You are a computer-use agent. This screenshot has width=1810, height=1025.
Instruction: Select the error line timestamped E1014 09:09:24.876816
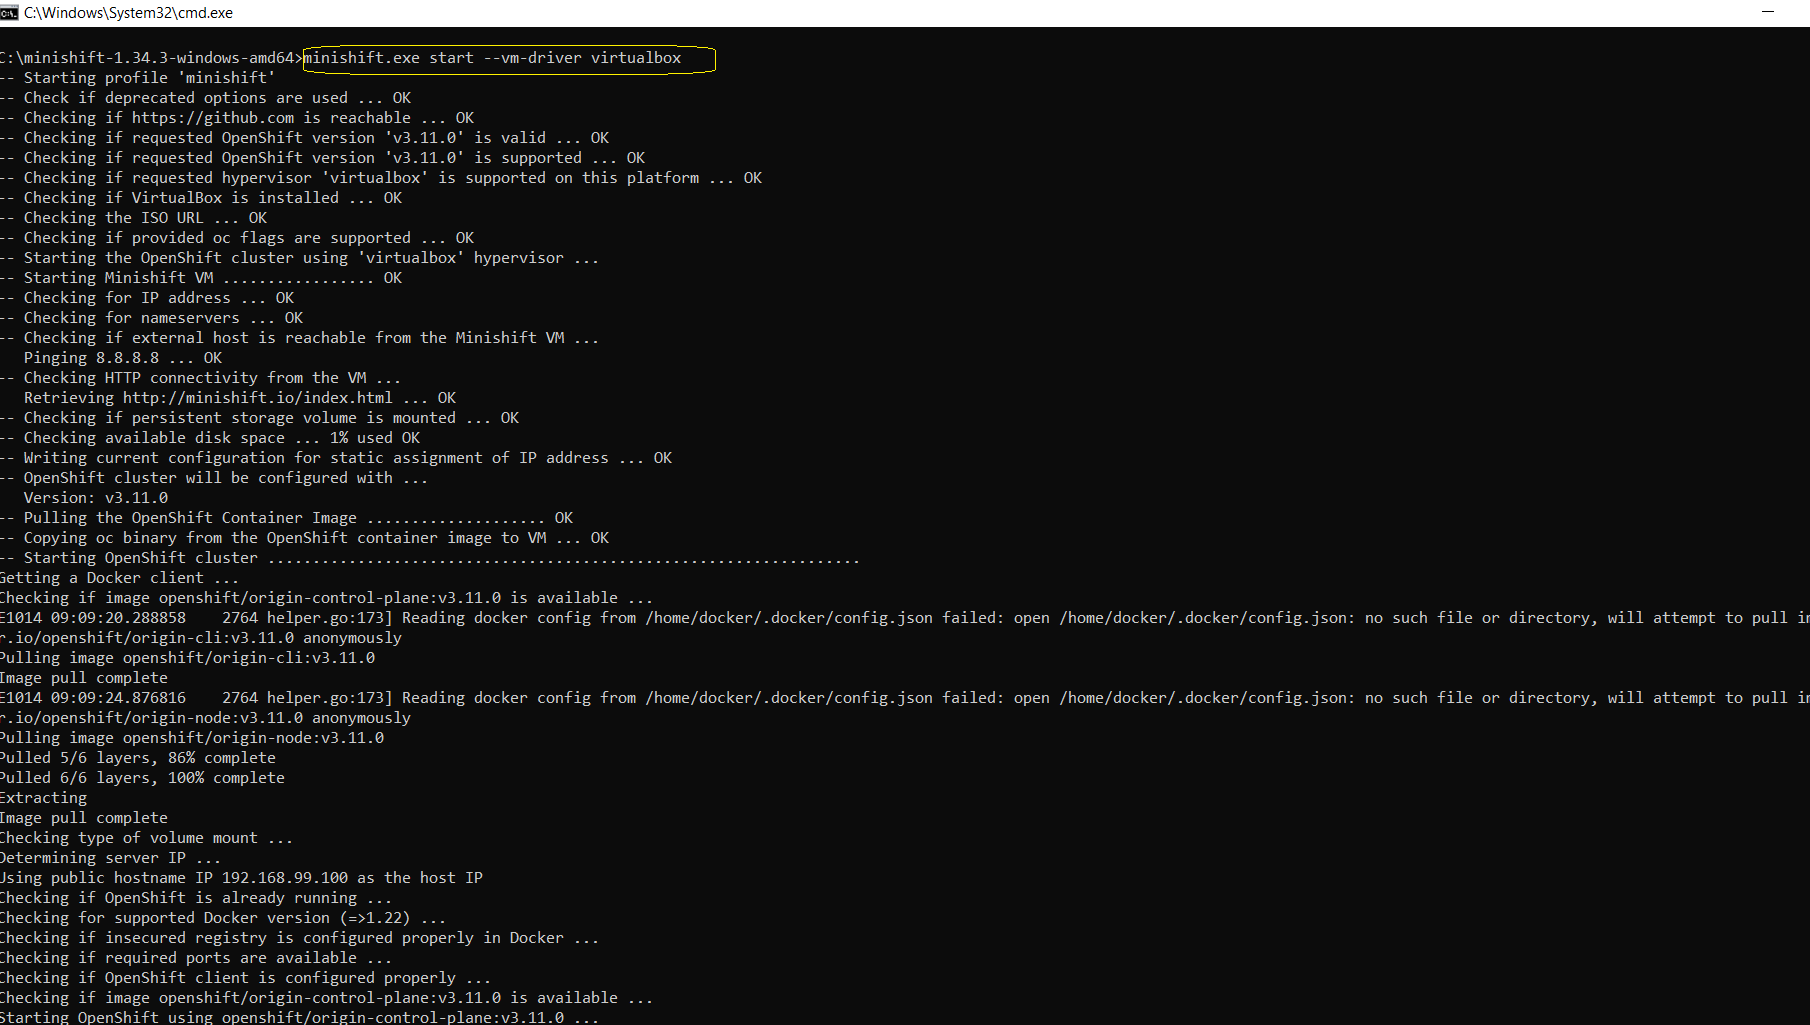(905, 698)
